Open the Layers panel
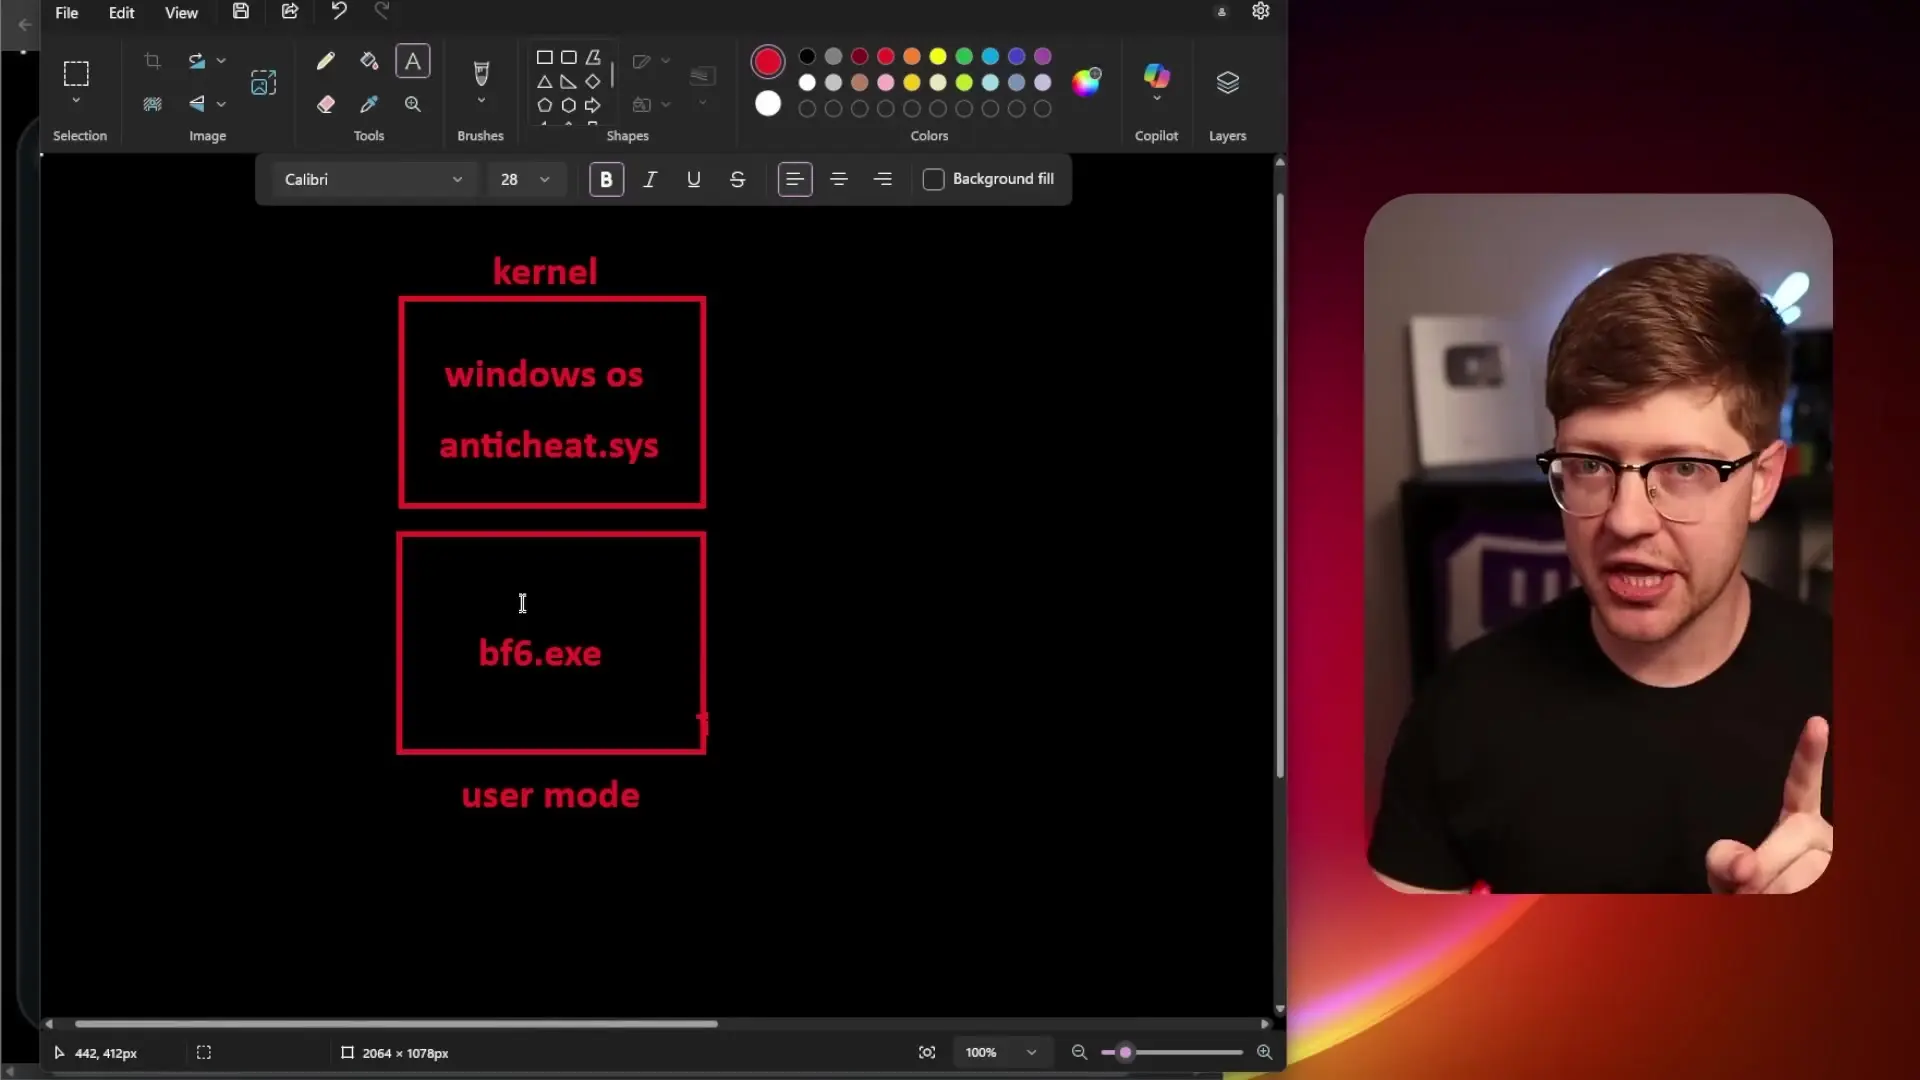The width and height of the screenshot is (1920, 1080). 1228,82
